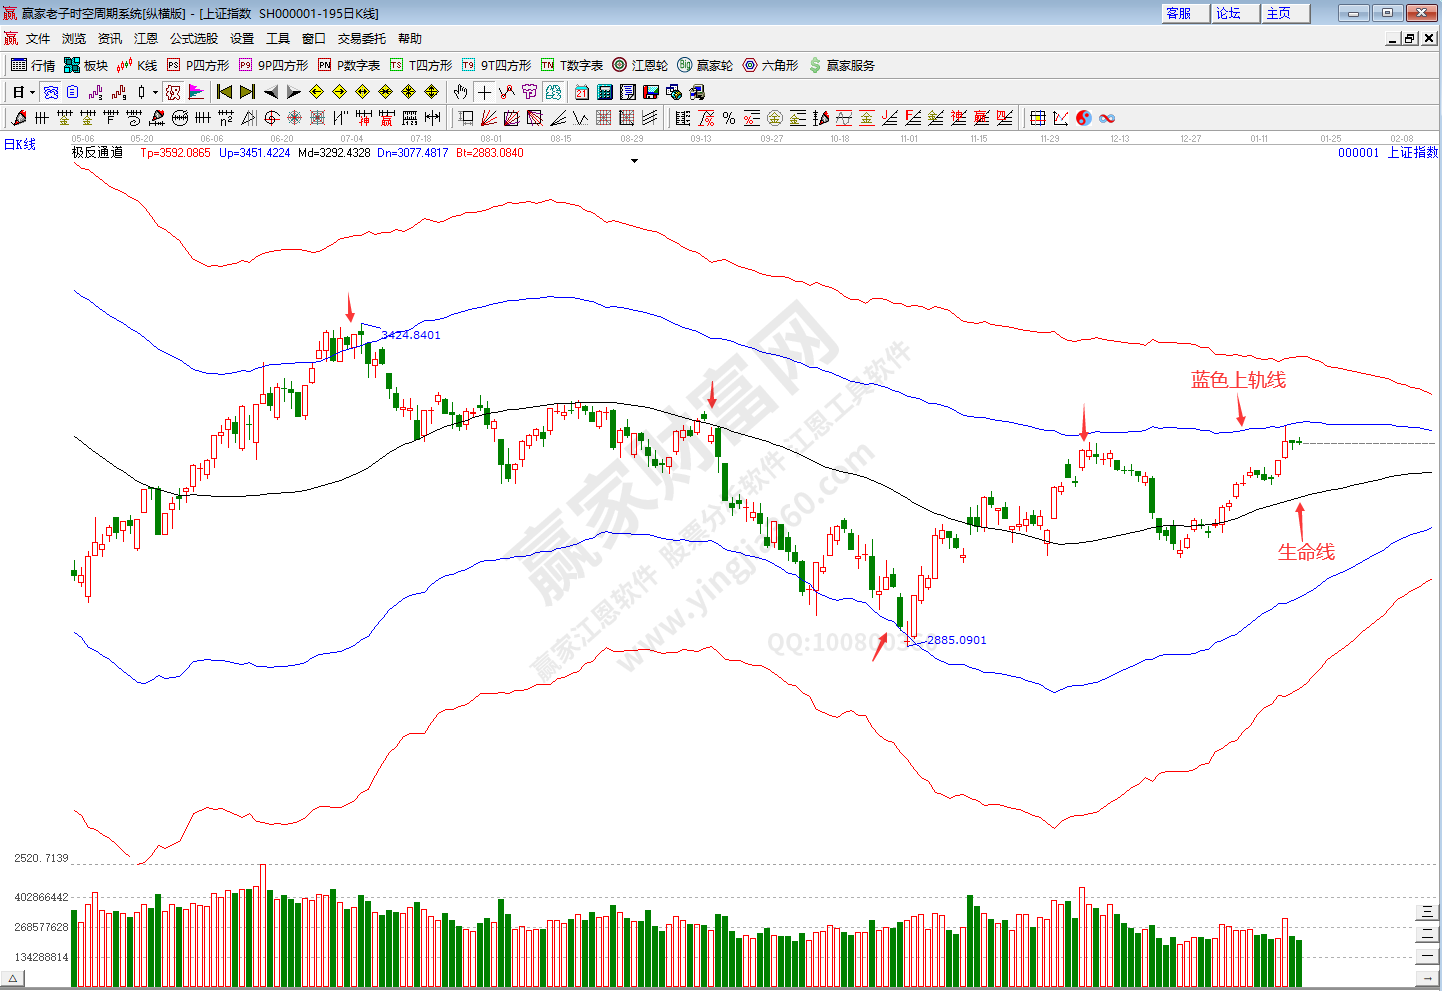The width and height of the screenshot is (1442, 991).
Task: Jump to first bar with skip-back icon
Action: coord(225,92)
